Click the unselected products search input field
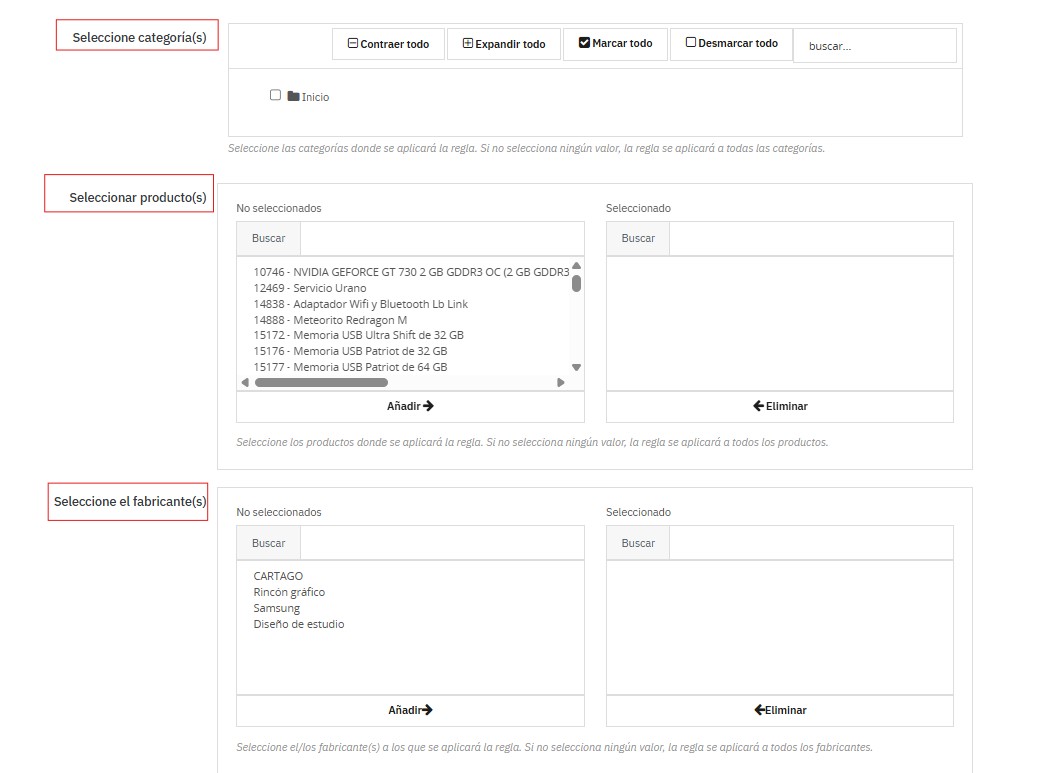Viewport: 1044px width, 773px height. 441,239
